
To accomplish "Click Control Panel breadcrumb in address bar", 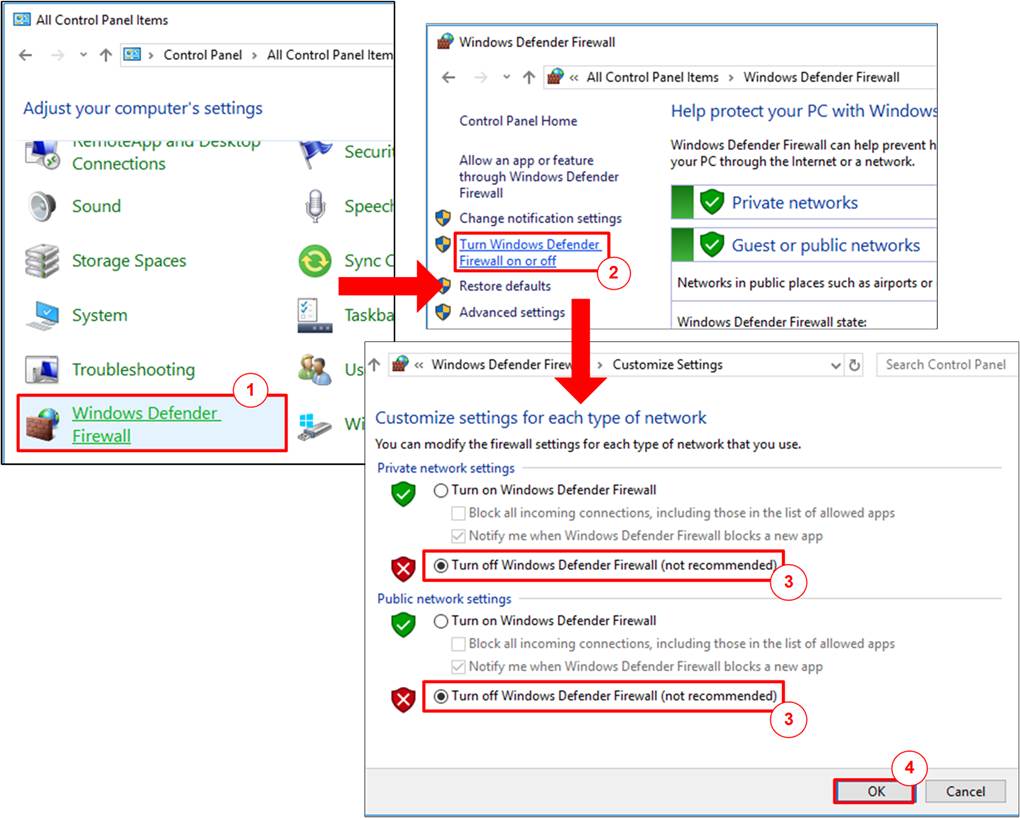I will tap(202, 55).
